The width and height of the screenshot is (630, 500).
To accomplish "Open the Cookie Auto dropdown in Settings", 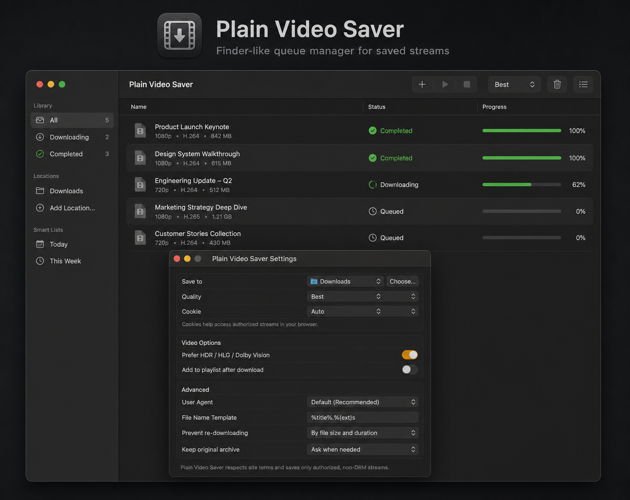I will (x=362, y=311).
